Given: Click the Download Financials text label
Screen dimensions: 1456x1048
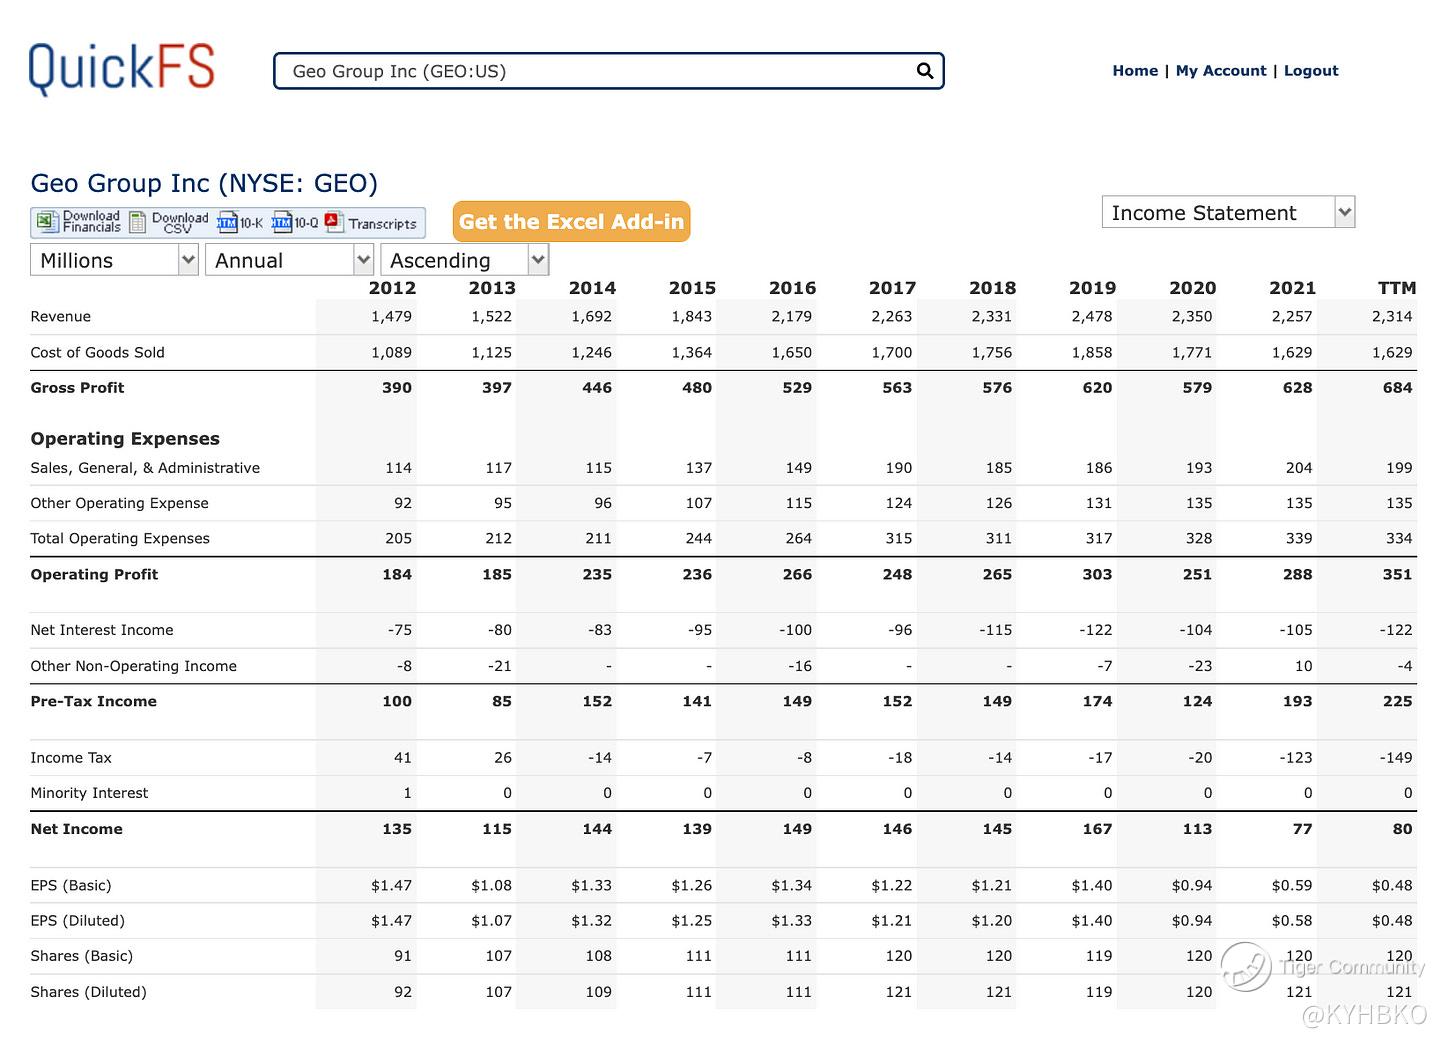Looking at the screenshot, I should [91, 222].
